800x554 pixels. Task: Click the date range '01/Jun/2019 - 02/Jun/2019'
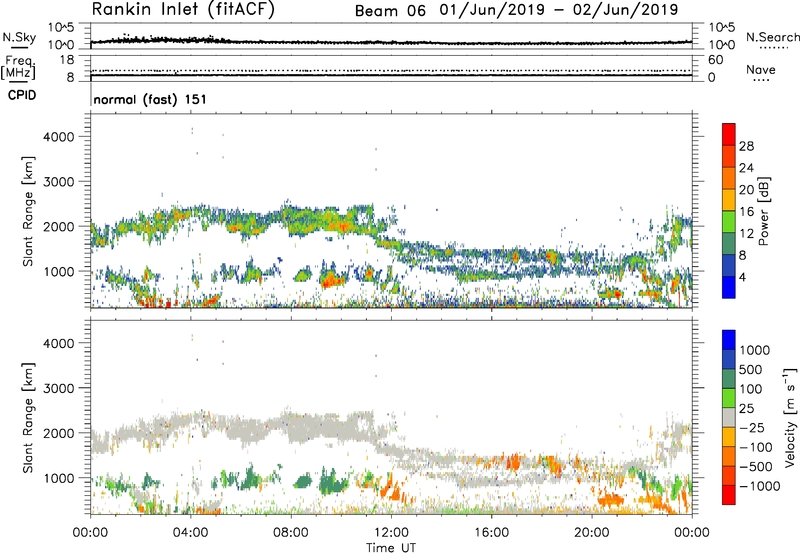tap(559, 10)
